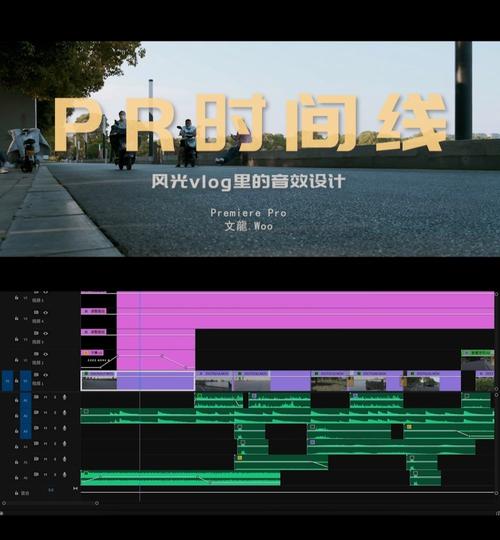500x540 pixels.
Task: Hide video track V1 output with eye icon
Action: 45,375
